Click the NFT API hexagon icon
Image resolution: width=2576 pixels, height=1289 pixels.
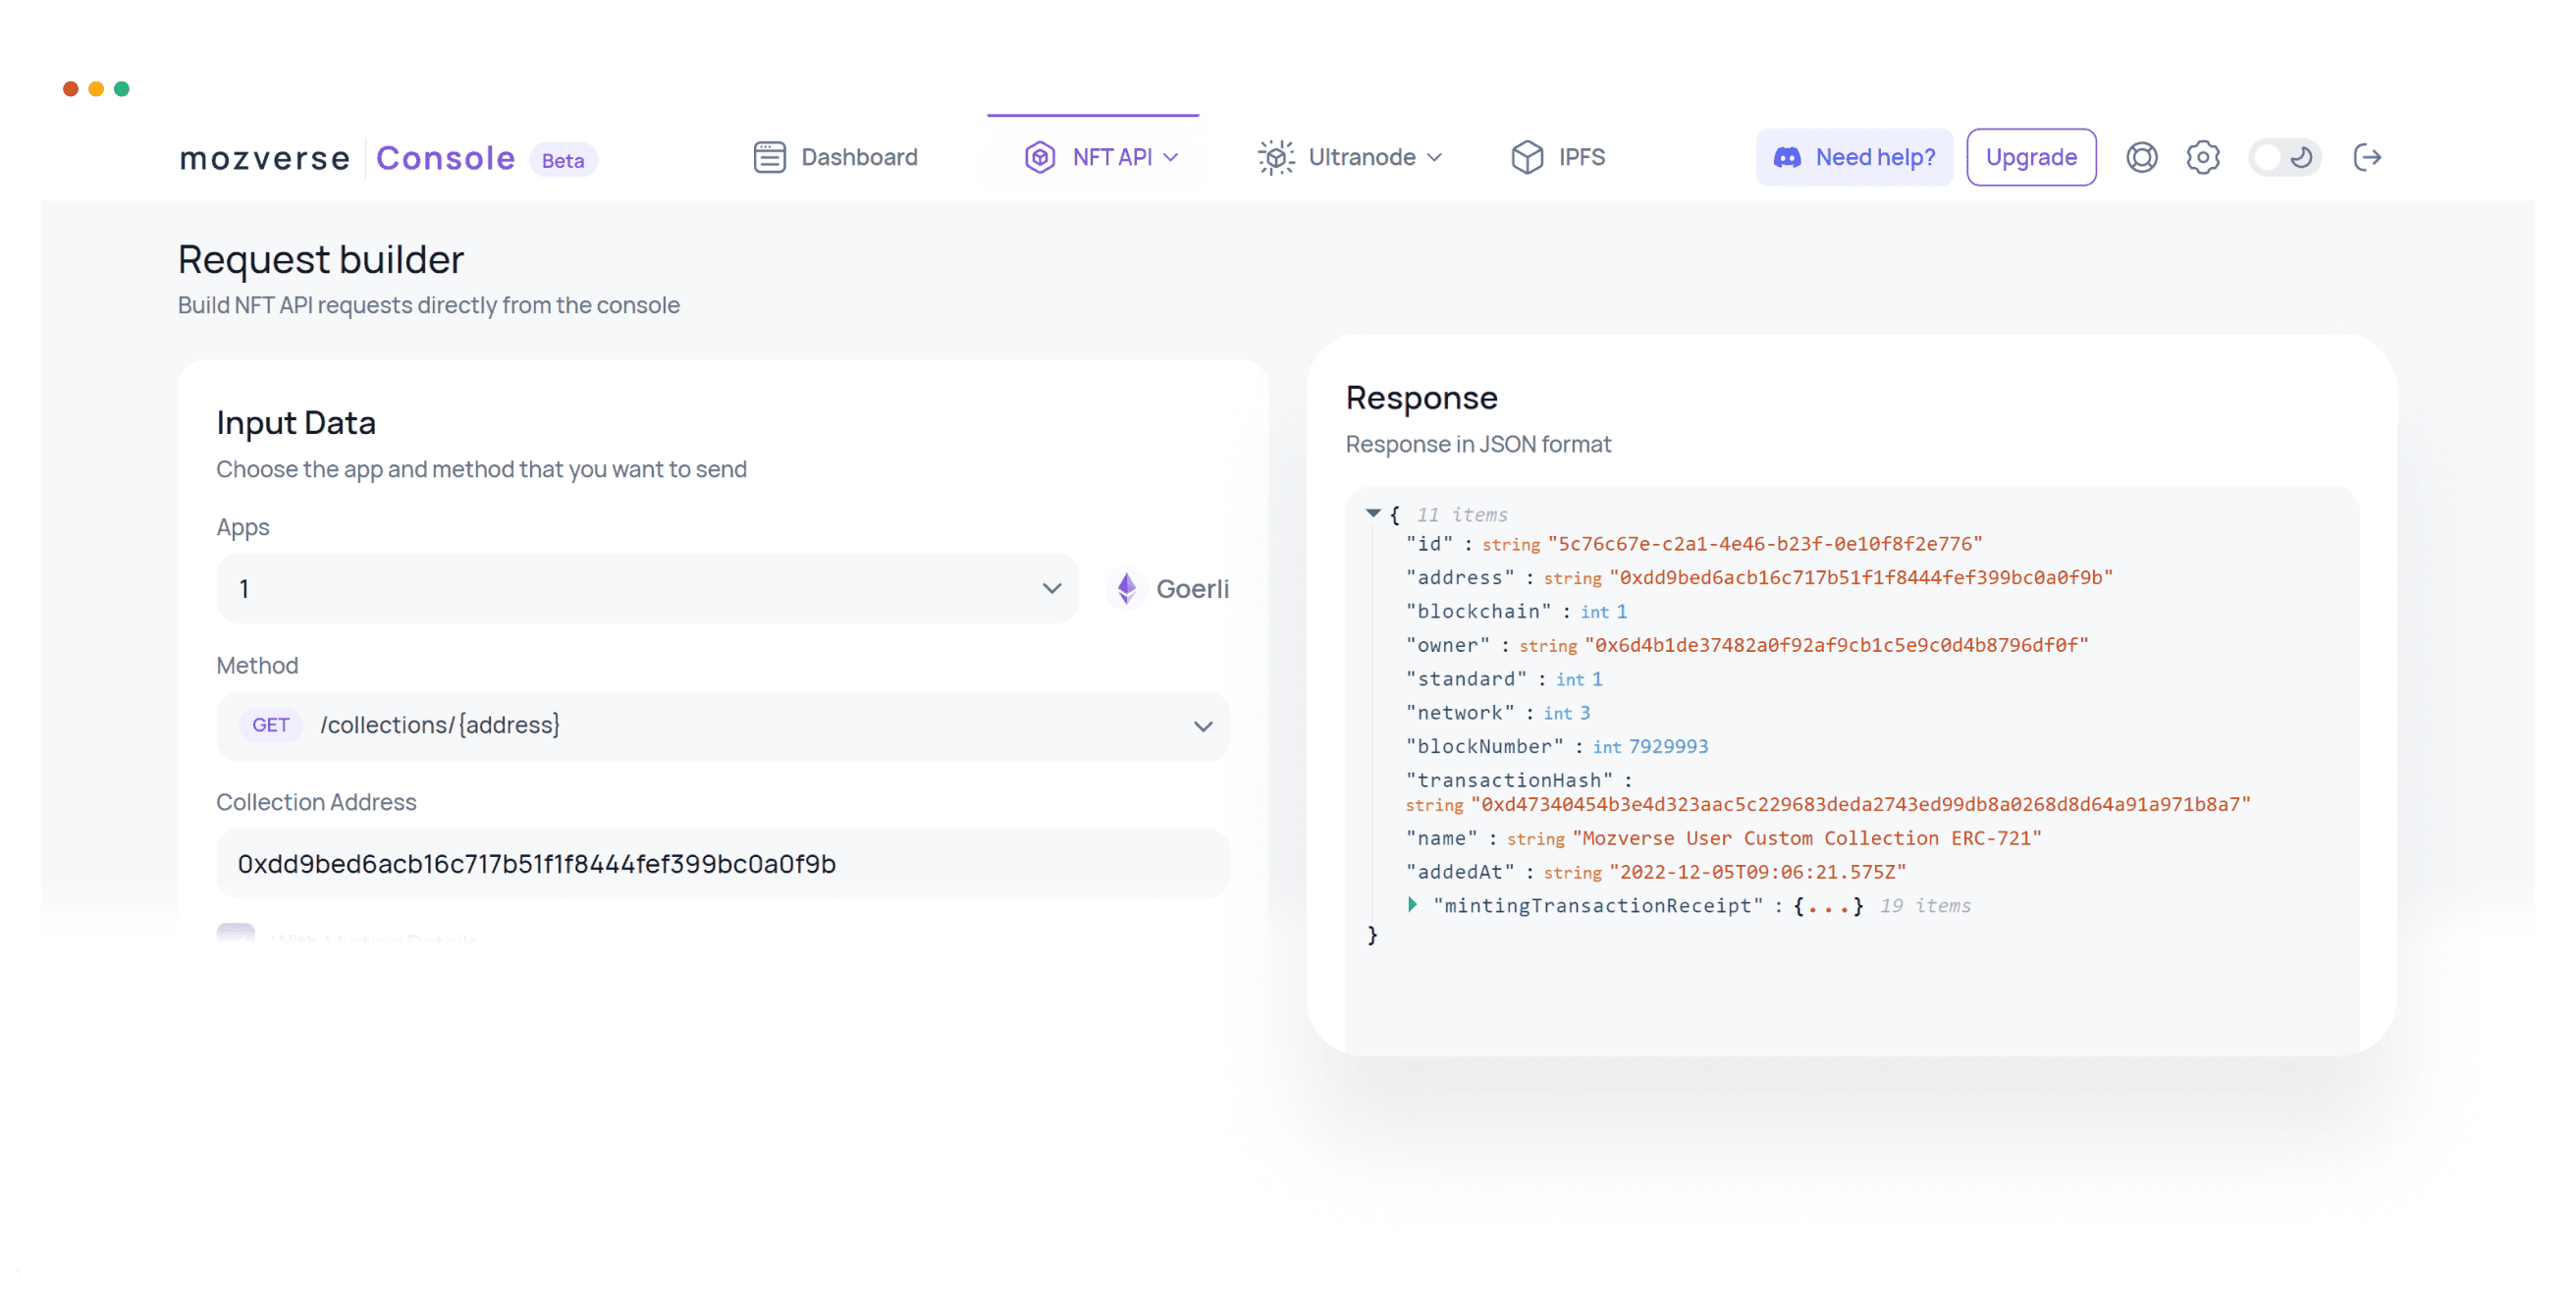(1040, 157)
